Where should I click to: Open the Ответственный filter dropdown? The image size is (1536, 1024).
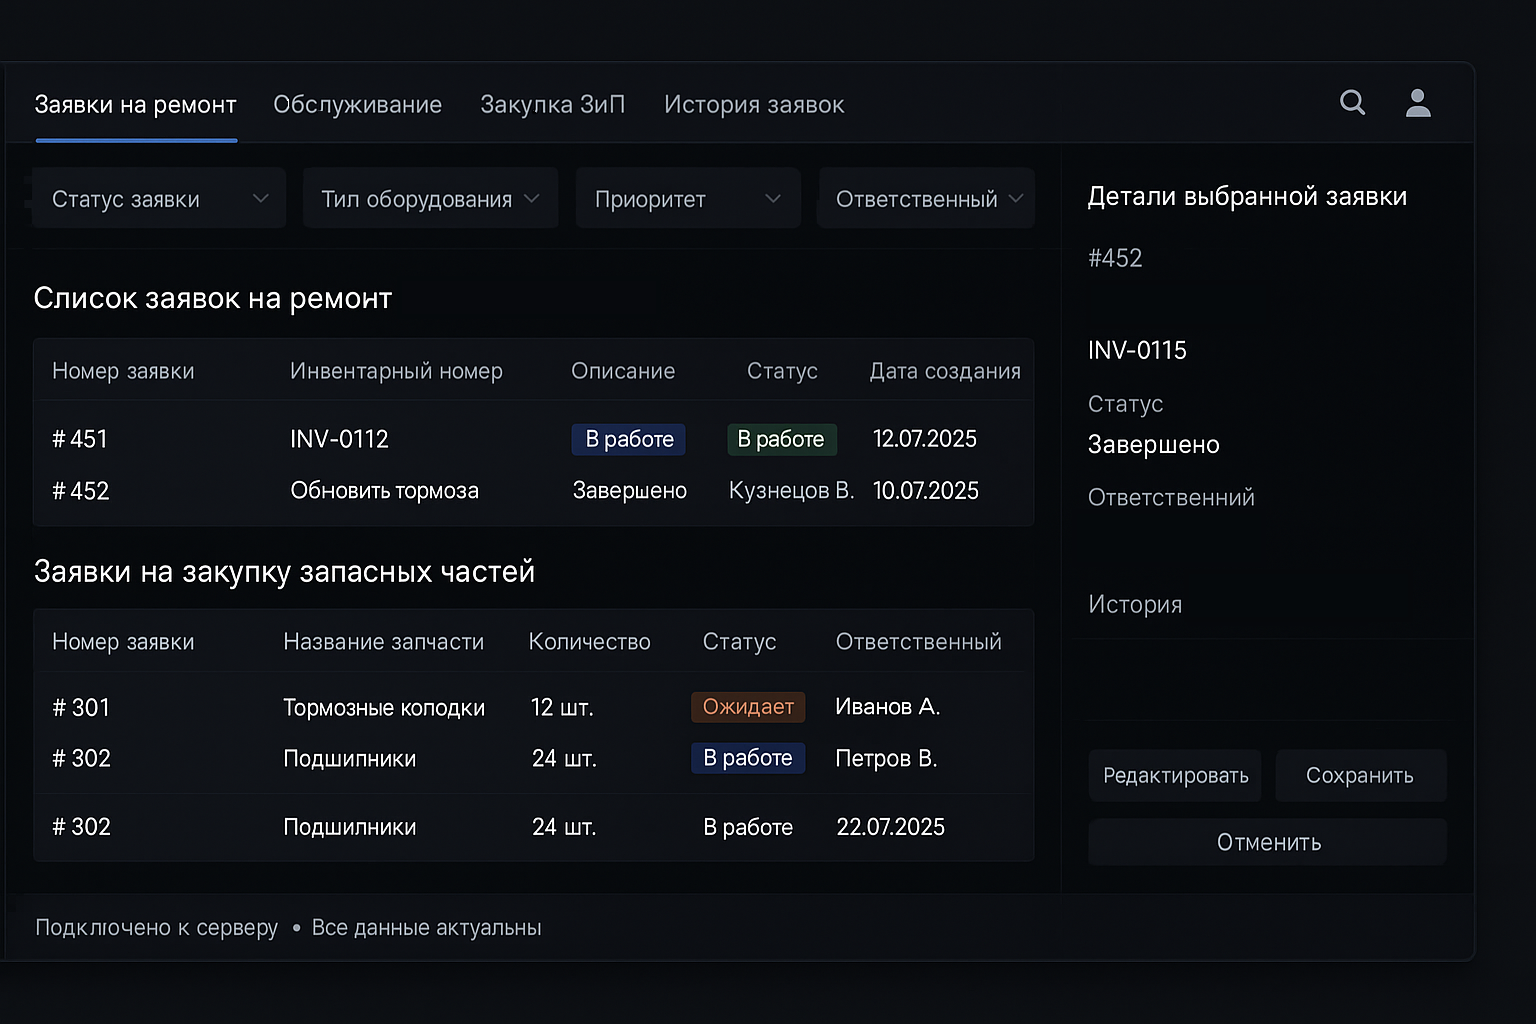click(x=926, y=199)
